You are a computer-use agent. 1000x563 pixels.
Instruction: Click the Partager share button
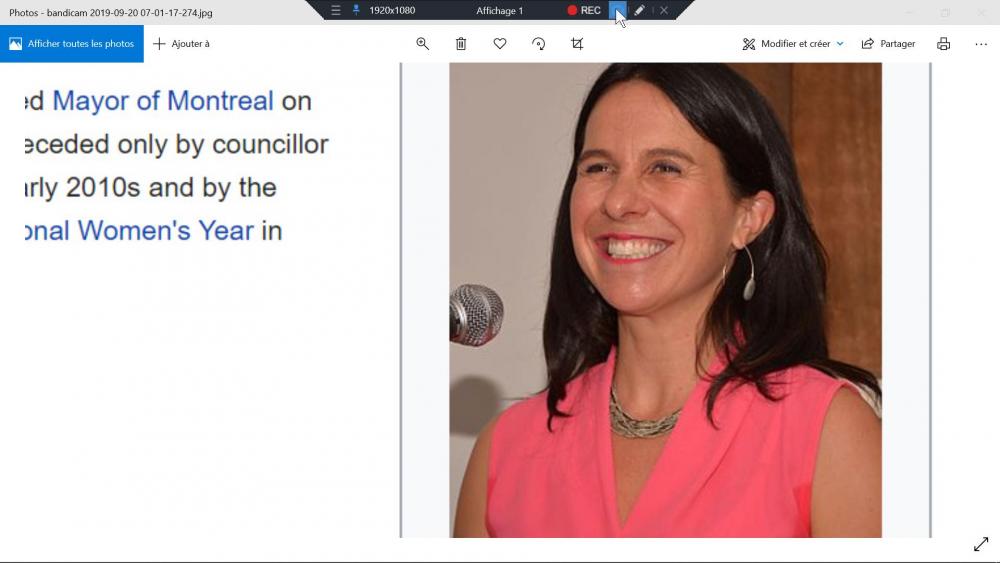[888, 43]
